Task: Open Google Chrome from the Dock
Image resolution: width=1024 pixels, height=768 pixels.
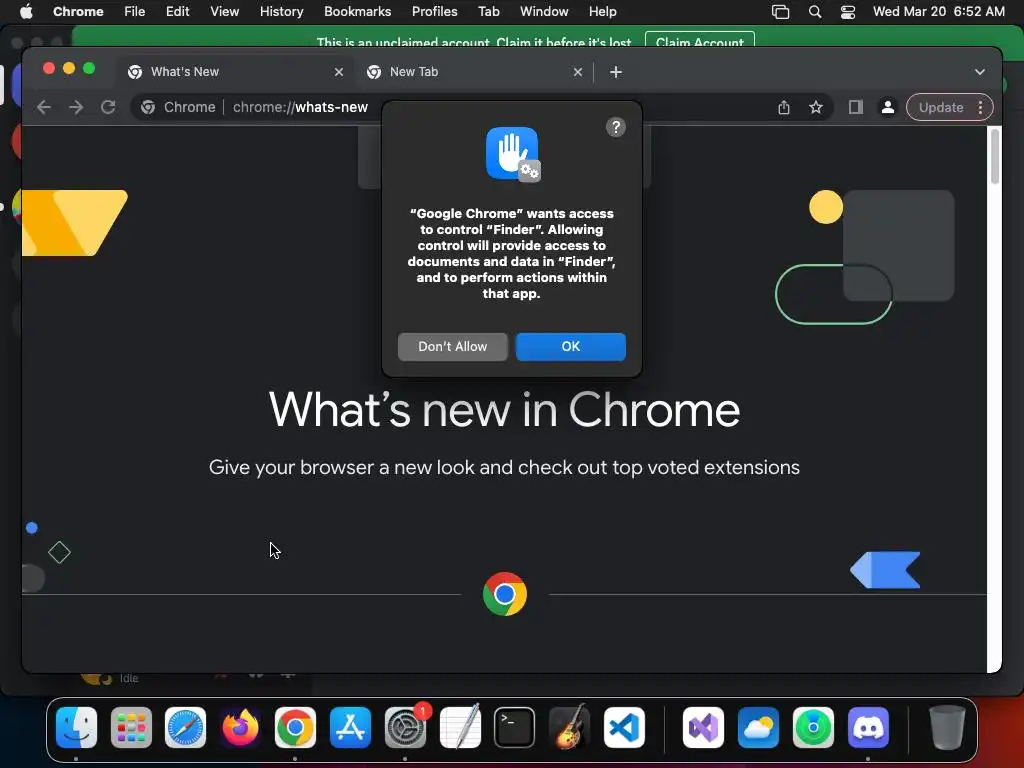Action: point(295,727)
